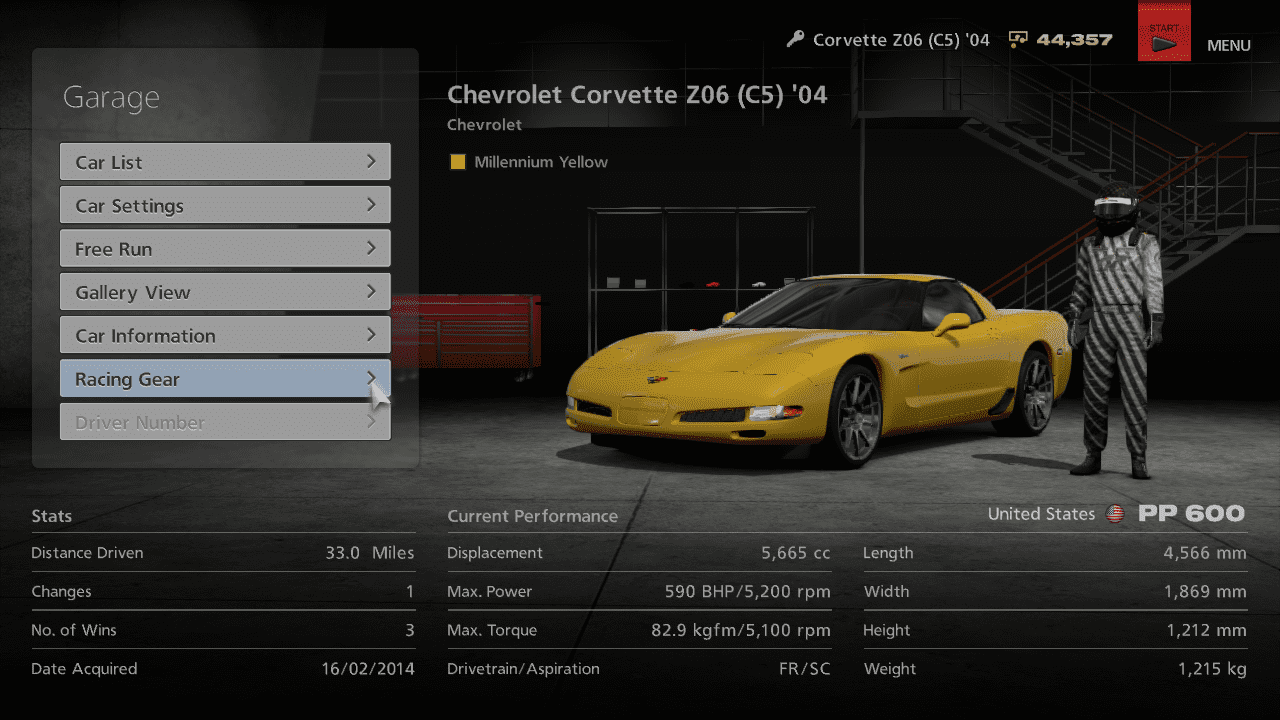Click the 'No. of Wins' row label
Viewport: 1280px width, 720px height.
click(x=74, y=630)
